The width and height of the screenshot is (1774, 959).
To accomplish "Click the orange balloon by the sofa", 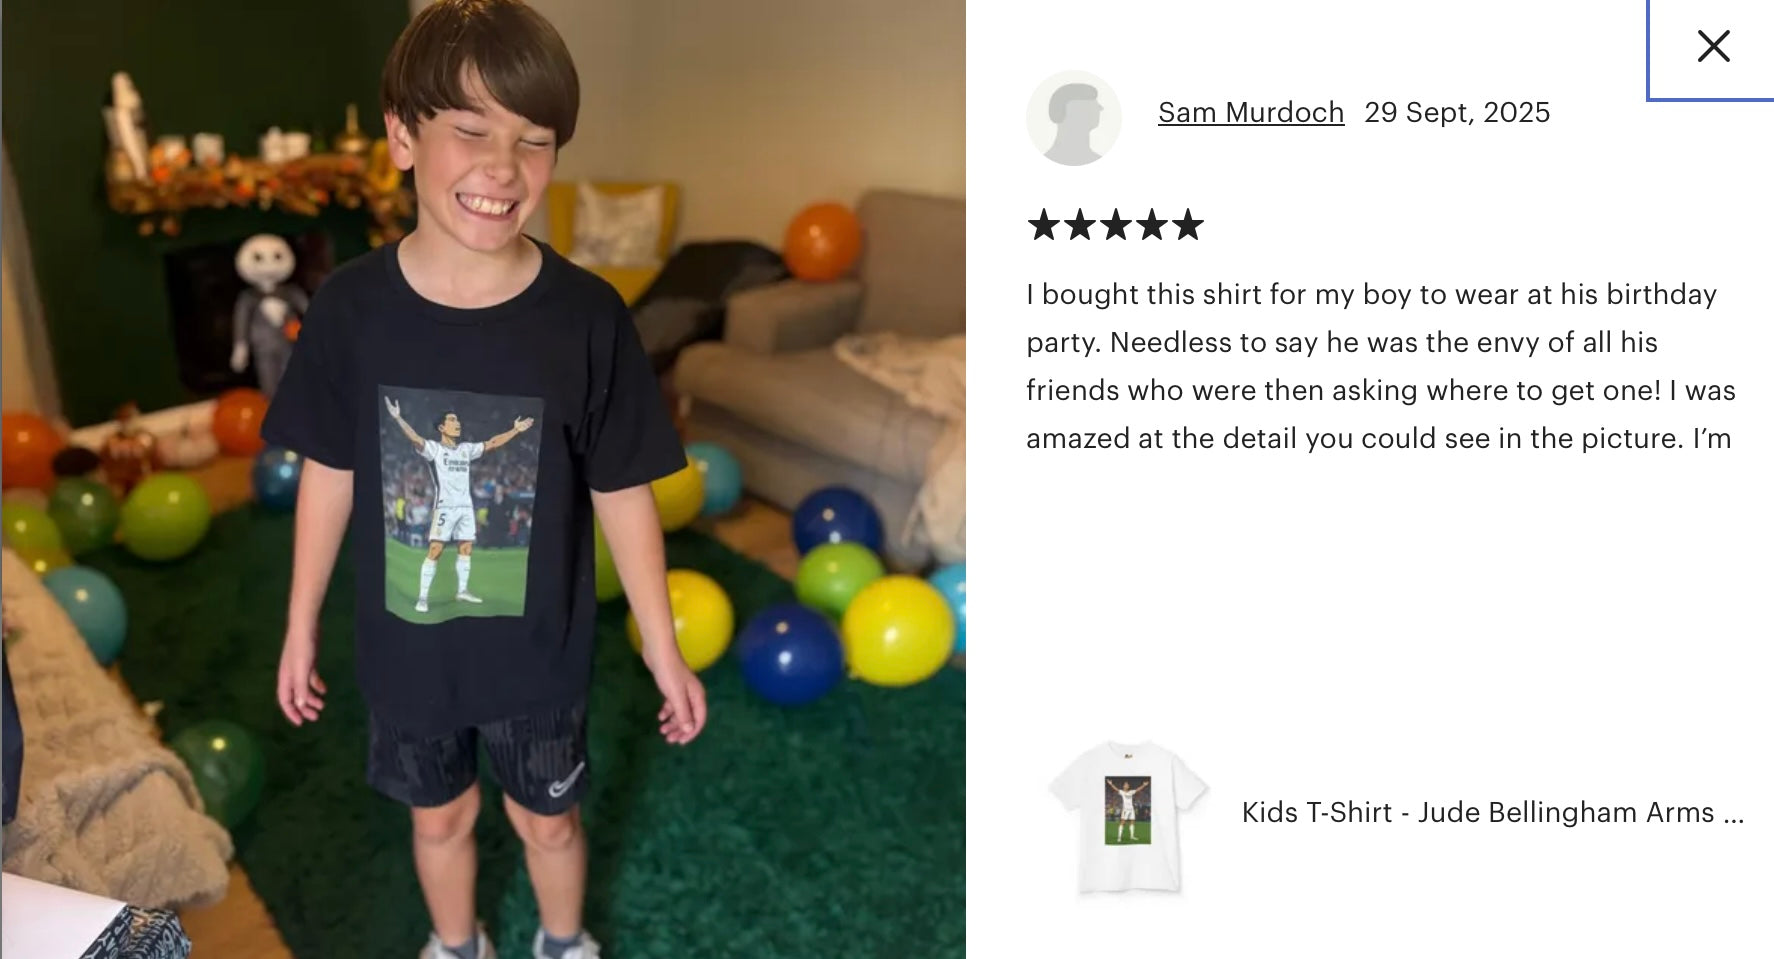I will [x=821, y=241].
